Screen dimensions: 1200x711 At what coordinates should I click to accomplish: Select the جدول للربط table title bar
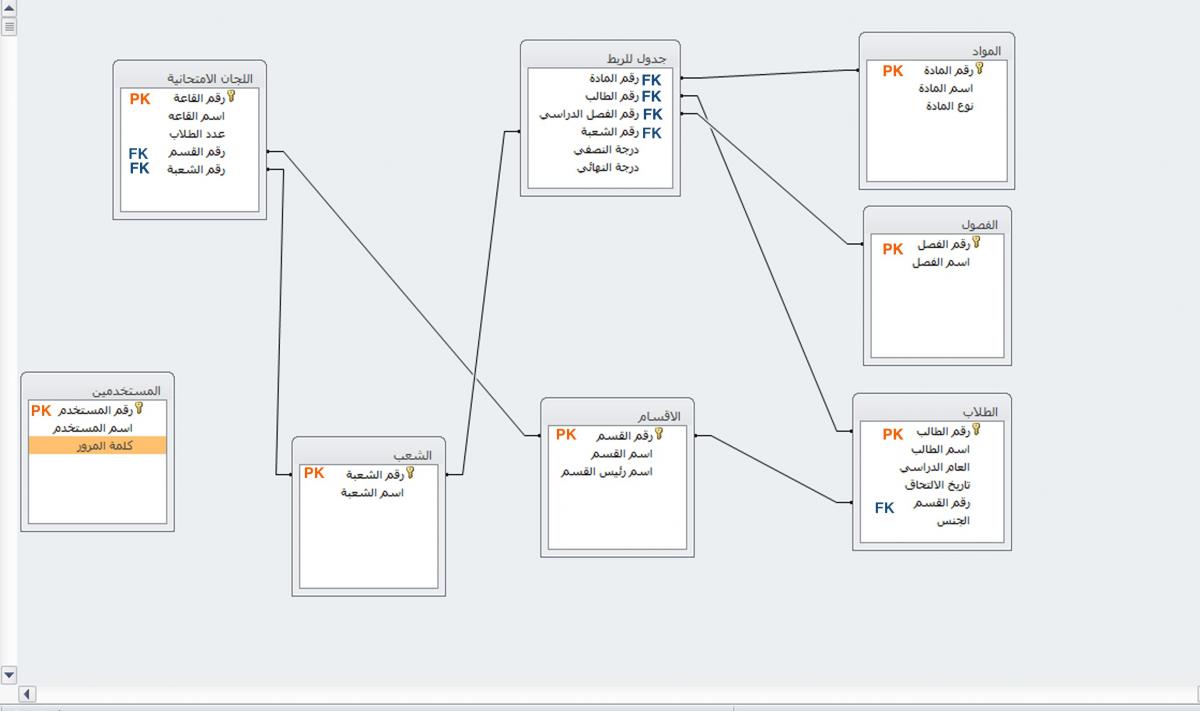(600, 58)
